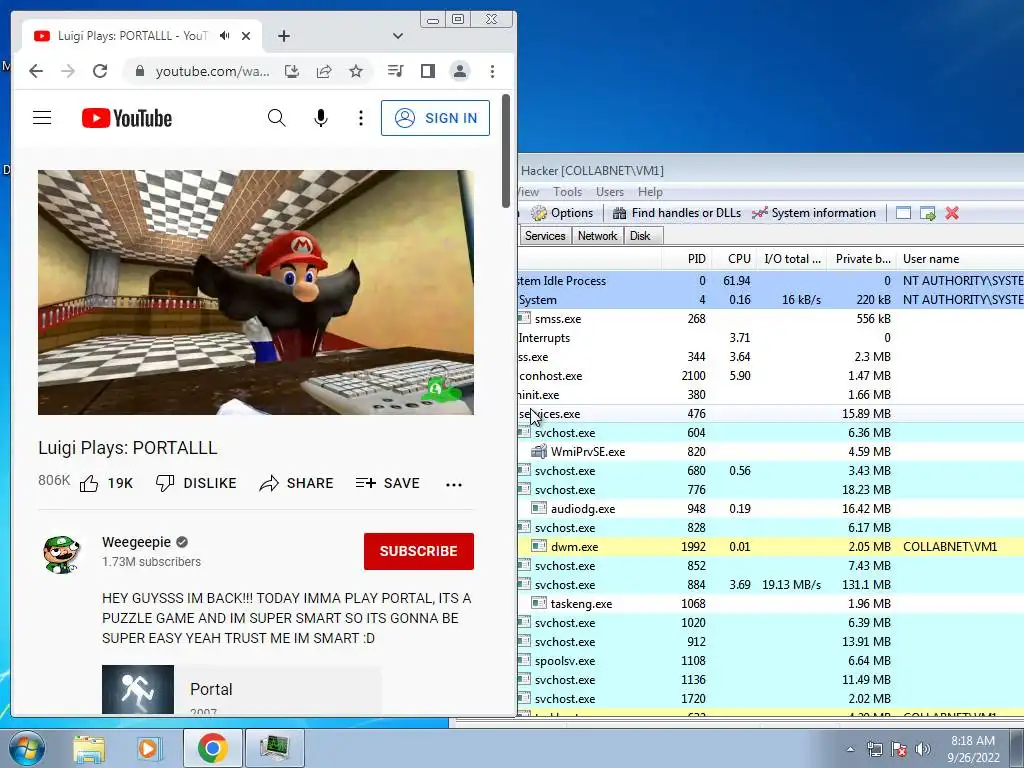Open YouTube hamburger guide menu
Image resolution: width=1024 pixels, height=768 pixels.
(x=42, y=118)
